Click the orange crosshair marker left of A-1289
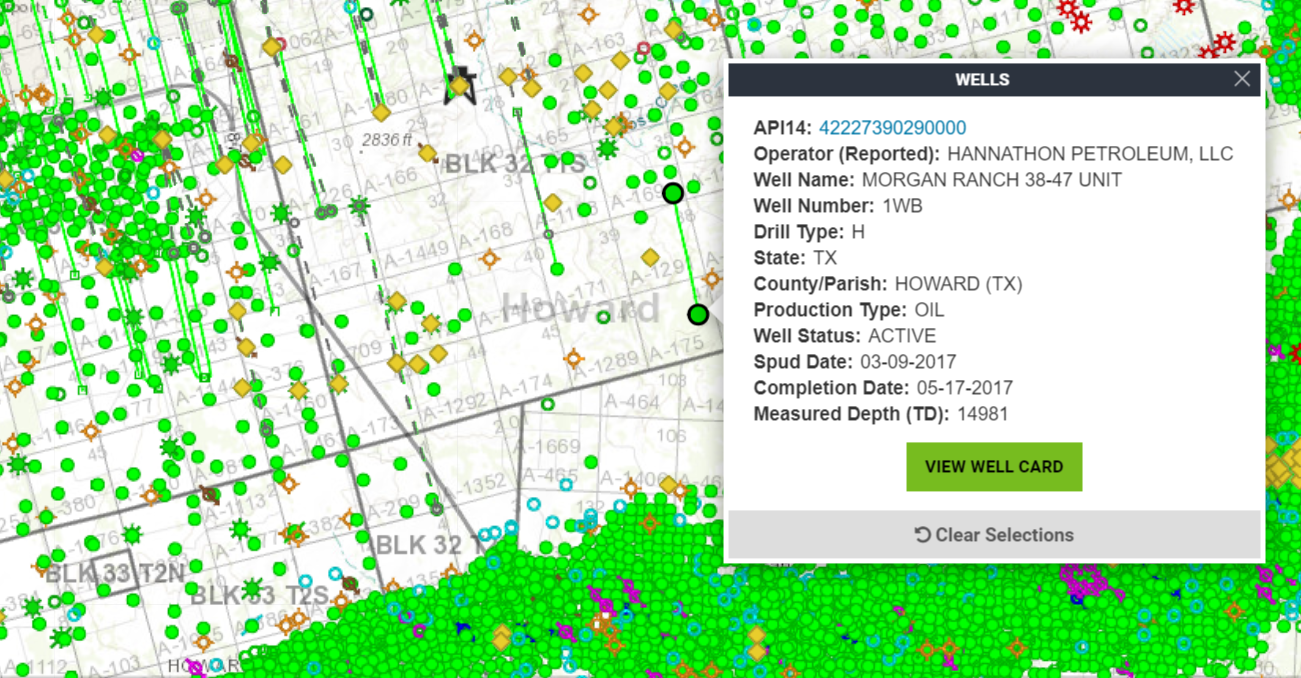Viewport: 1301px width, 678px height. click(x=573, y=358)
